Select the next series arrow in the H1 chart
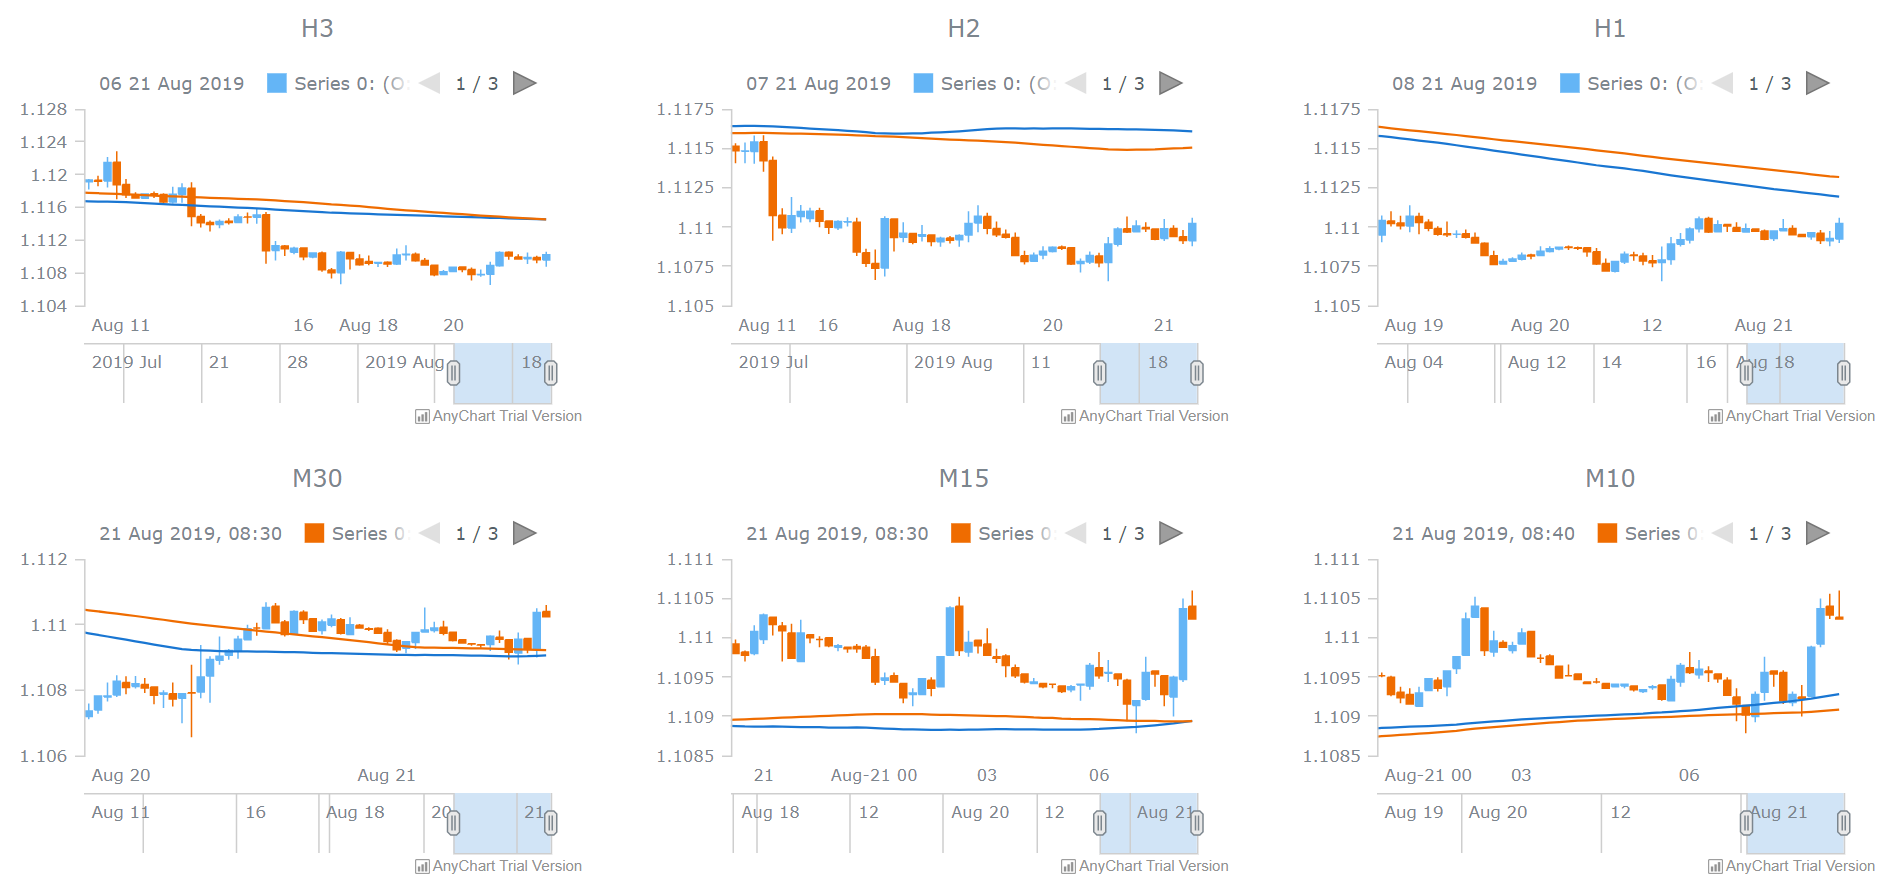1889x881 pixels. point(1817,83)
